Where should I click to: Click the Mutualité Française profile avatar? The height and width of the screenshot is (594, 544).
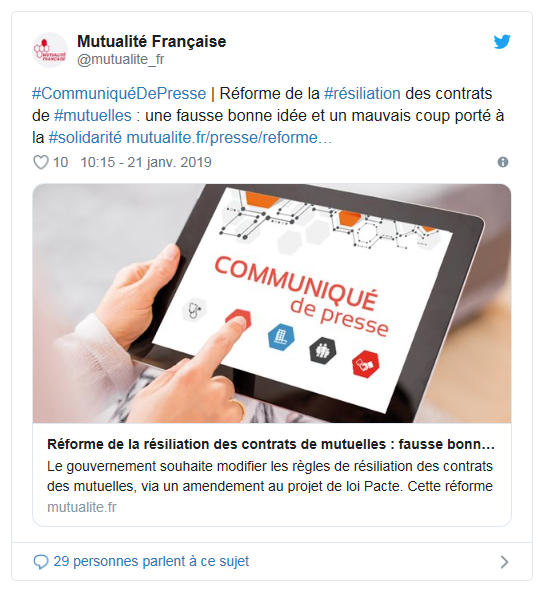point(50,50)
